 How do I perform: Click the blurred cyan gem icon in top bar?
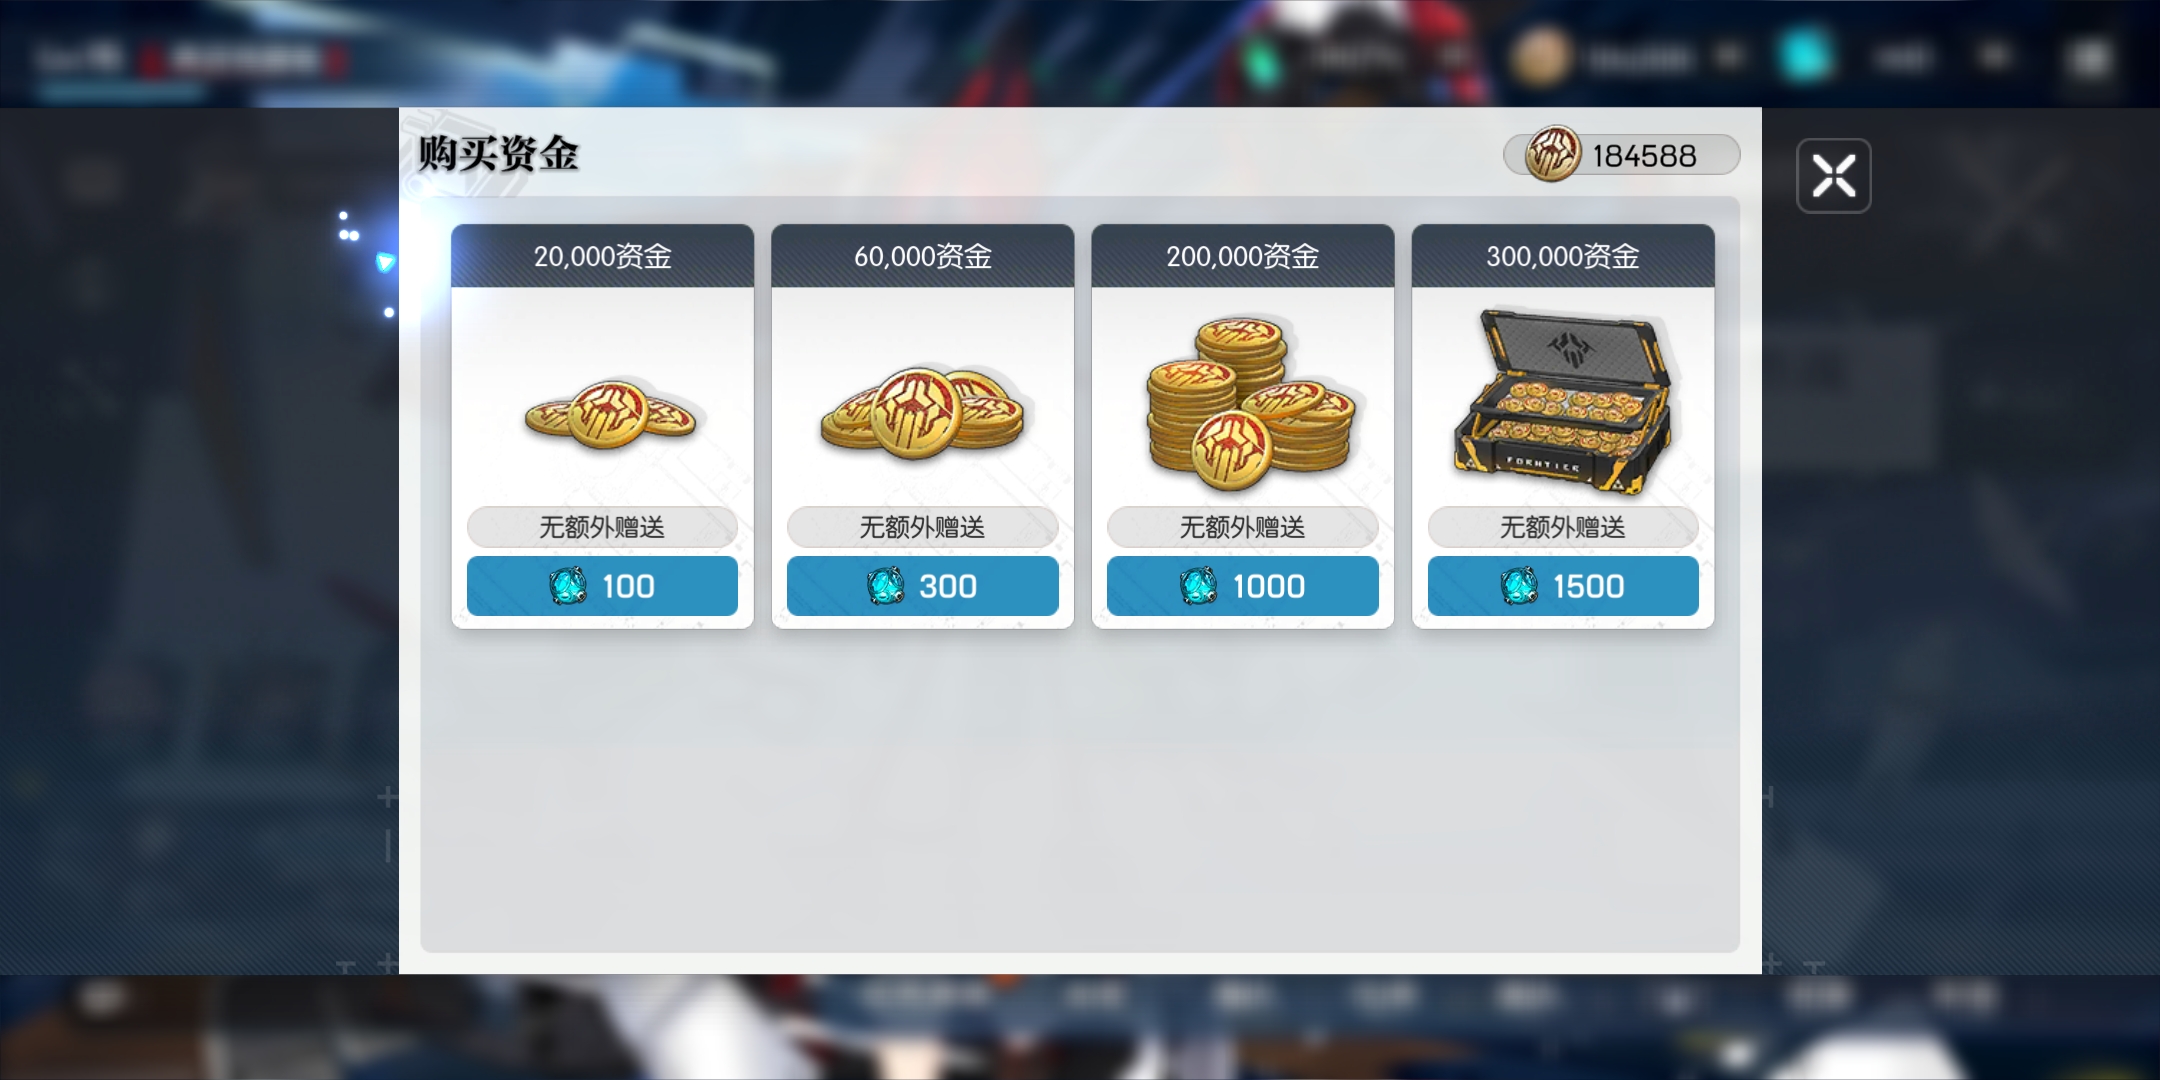pyautogui.click(x=1805, y=56)
